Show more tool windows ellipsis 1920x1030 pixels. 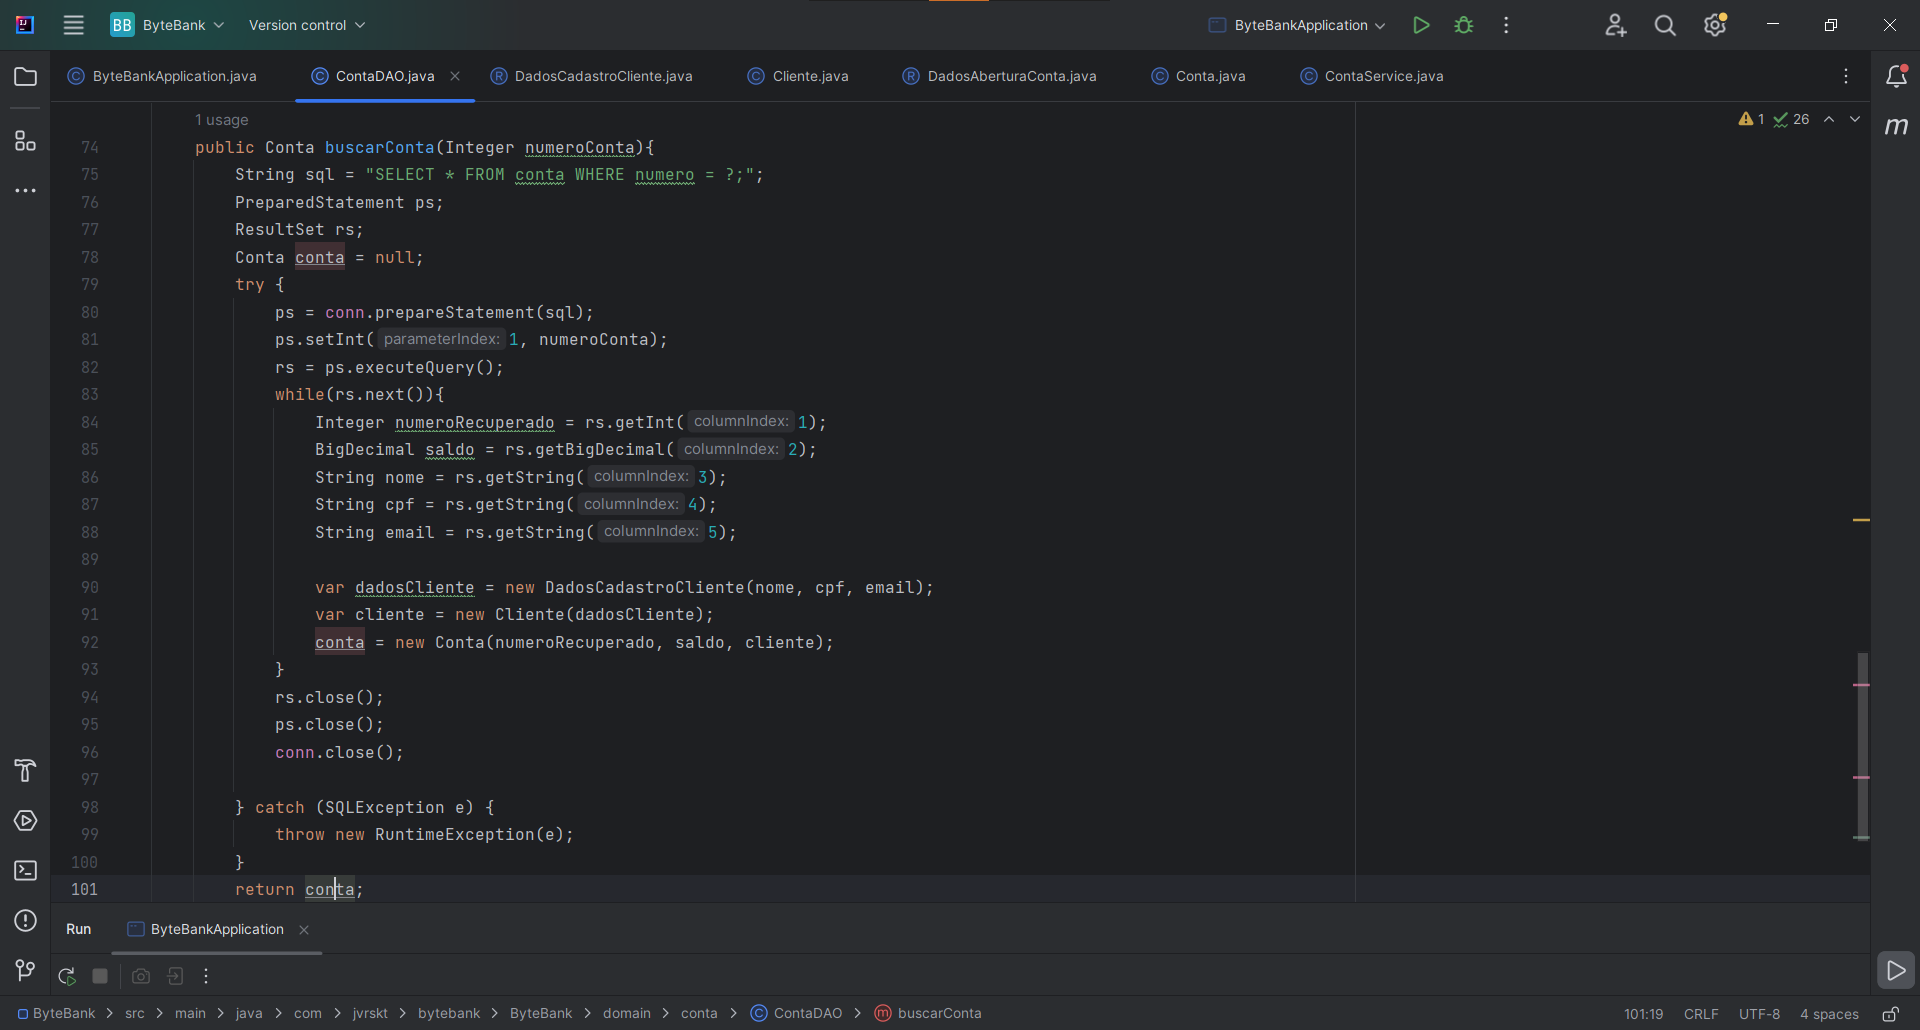26,190
